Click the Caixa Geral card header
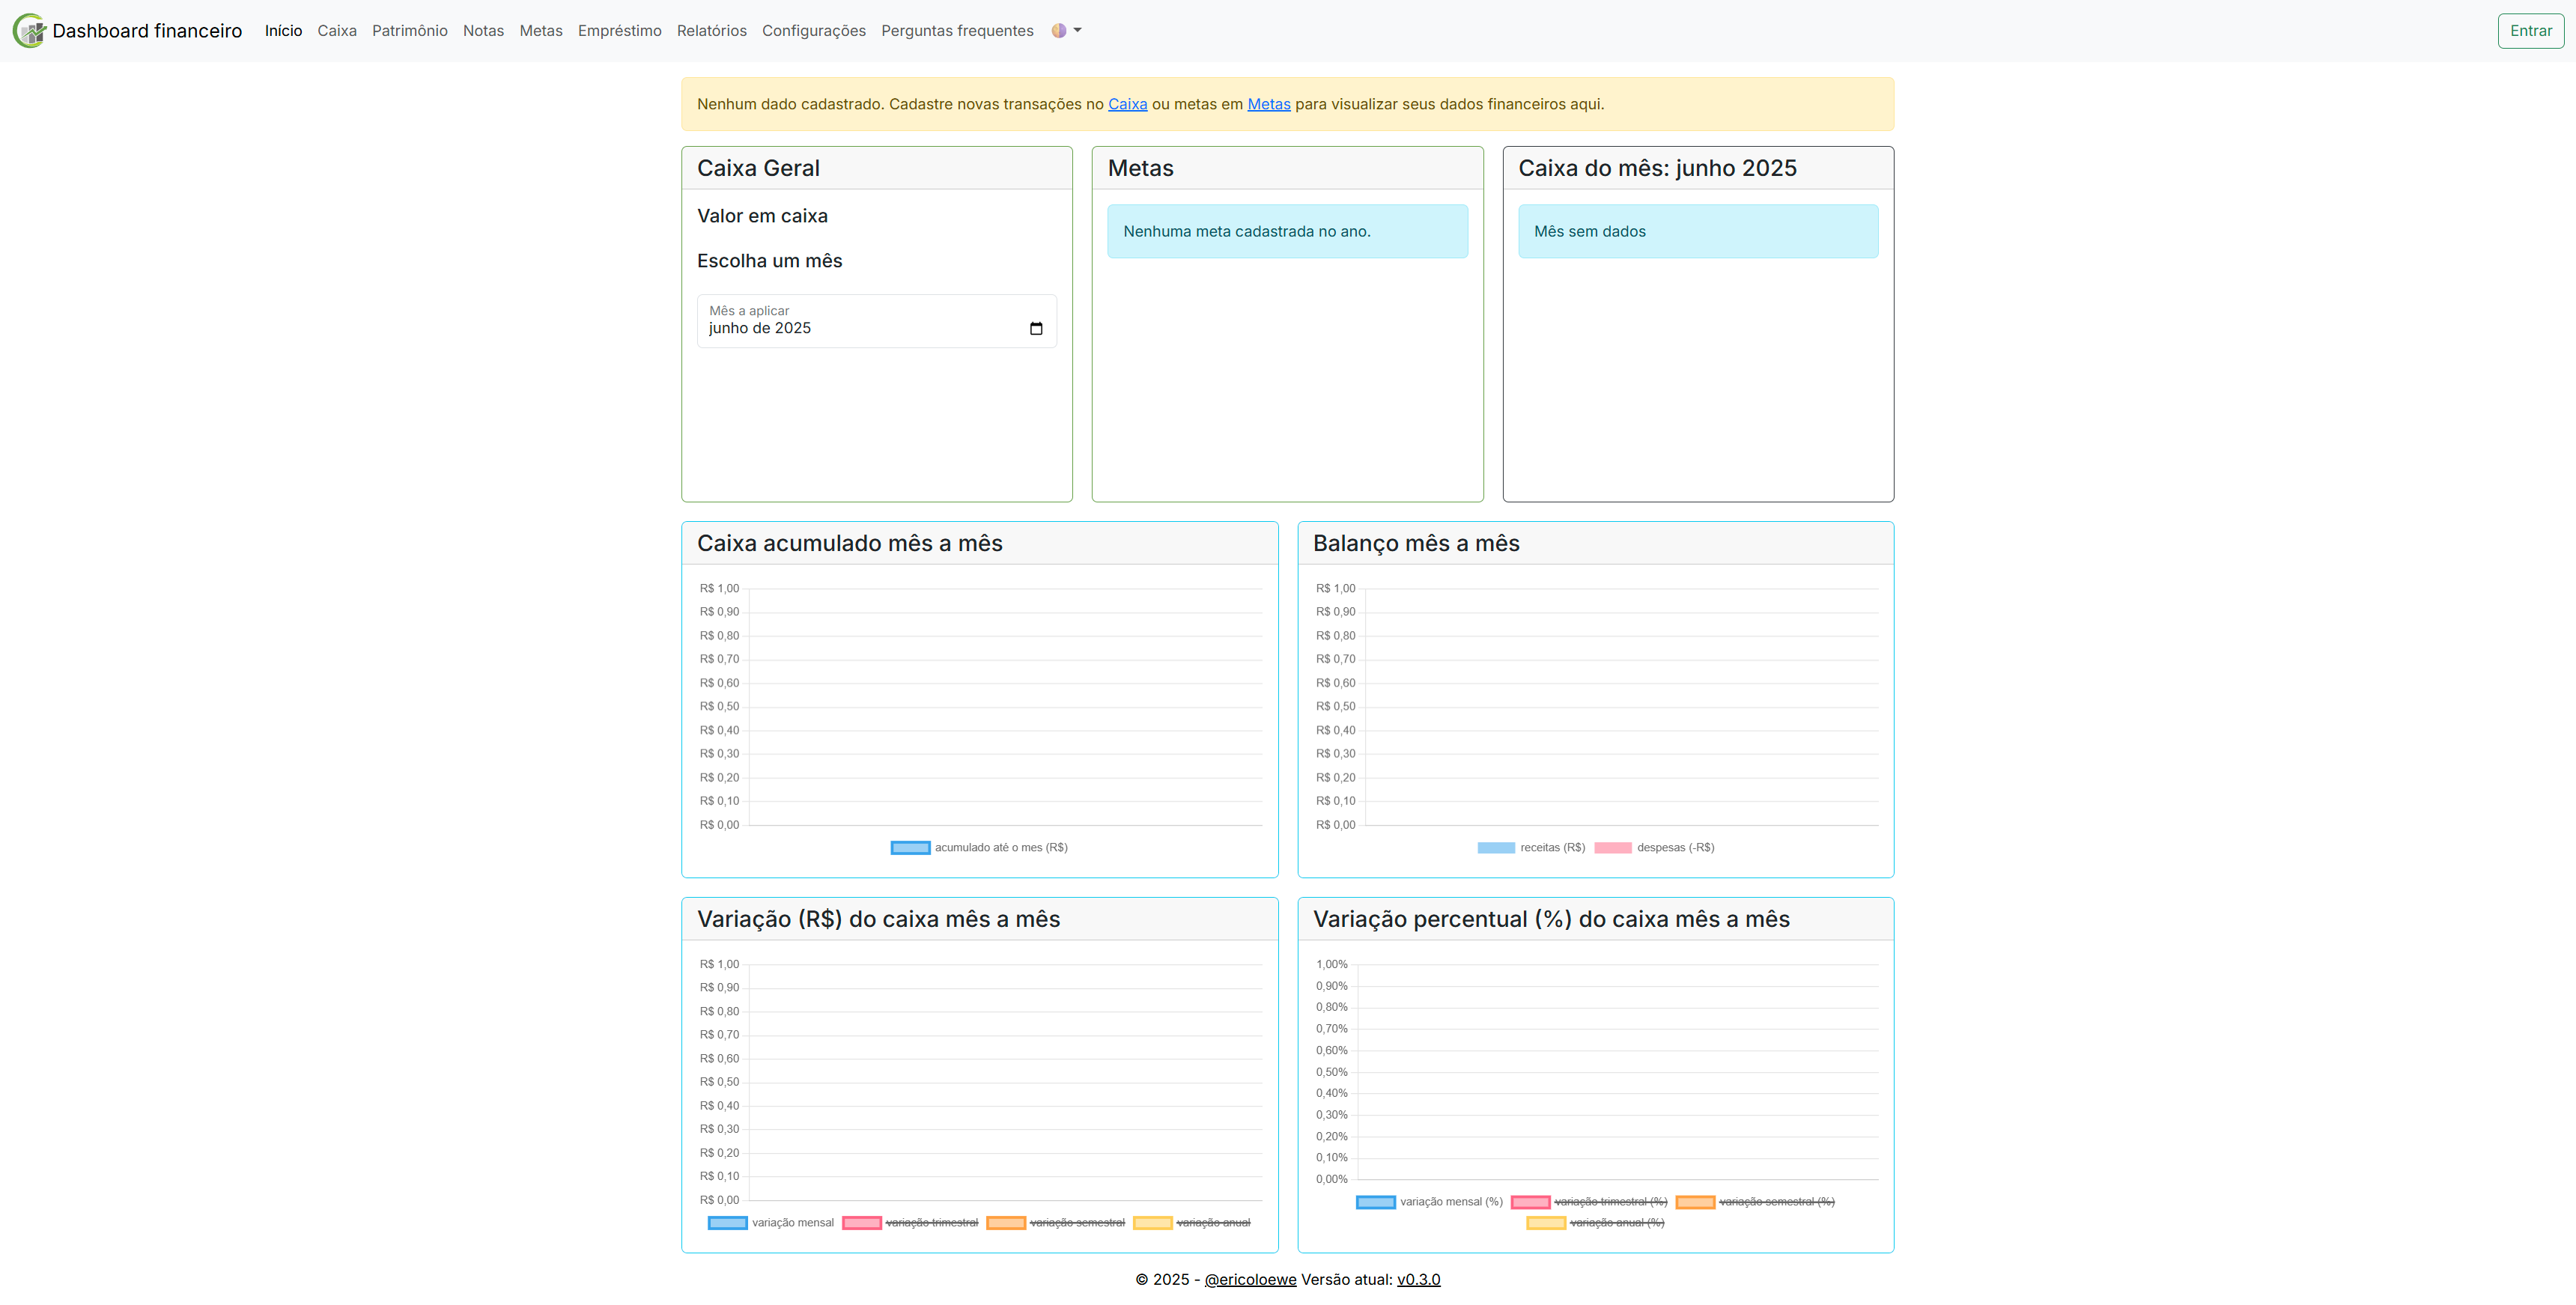This screenshot has height=1305, width=2576. point(877,168)
